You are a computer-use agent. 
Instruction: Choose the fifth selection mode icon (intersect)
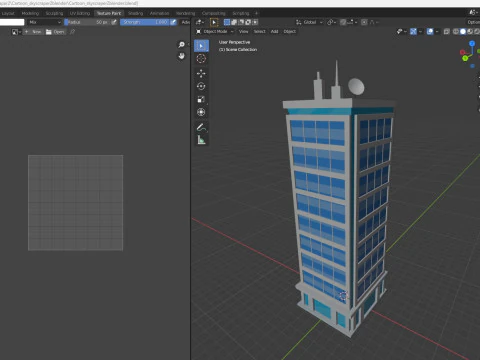tap(255, 22)
